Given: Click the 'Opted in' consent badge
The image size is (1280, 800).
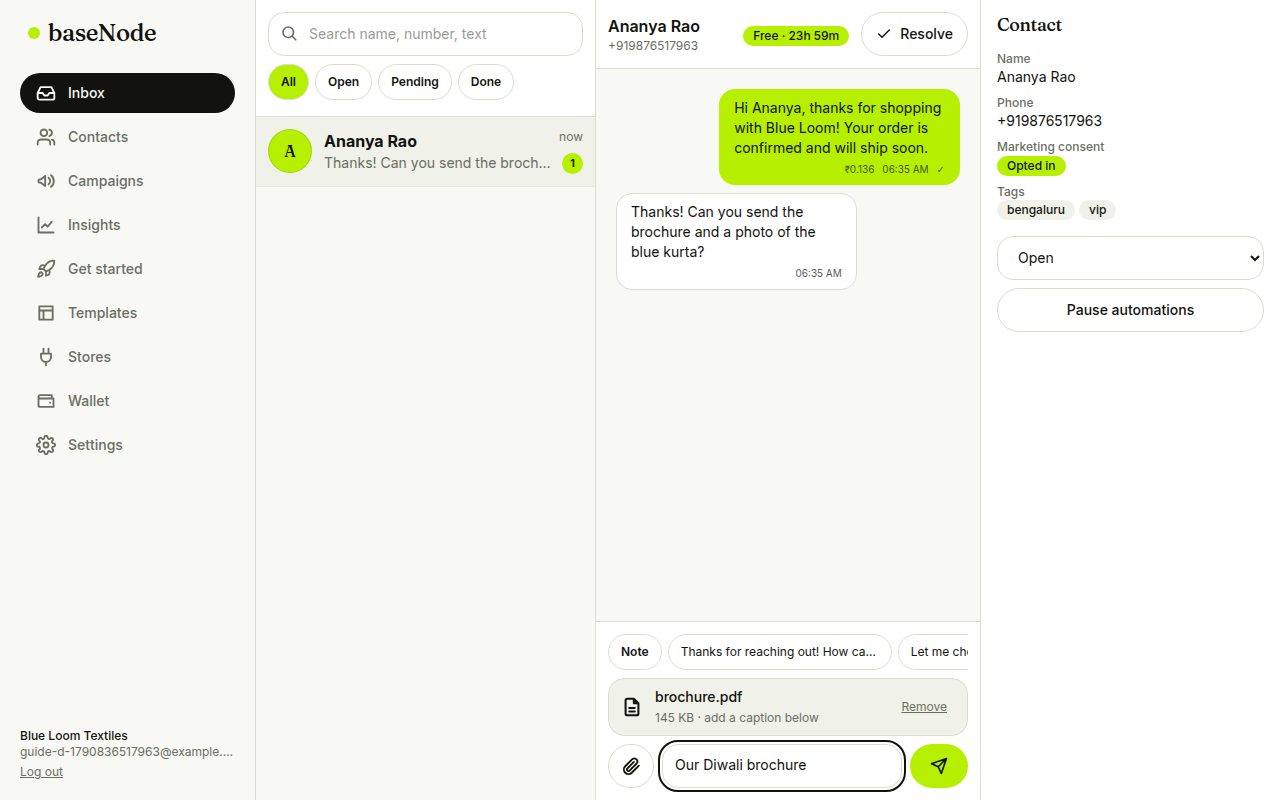Looking at the screenshot, I should [x=1031, y=166].
